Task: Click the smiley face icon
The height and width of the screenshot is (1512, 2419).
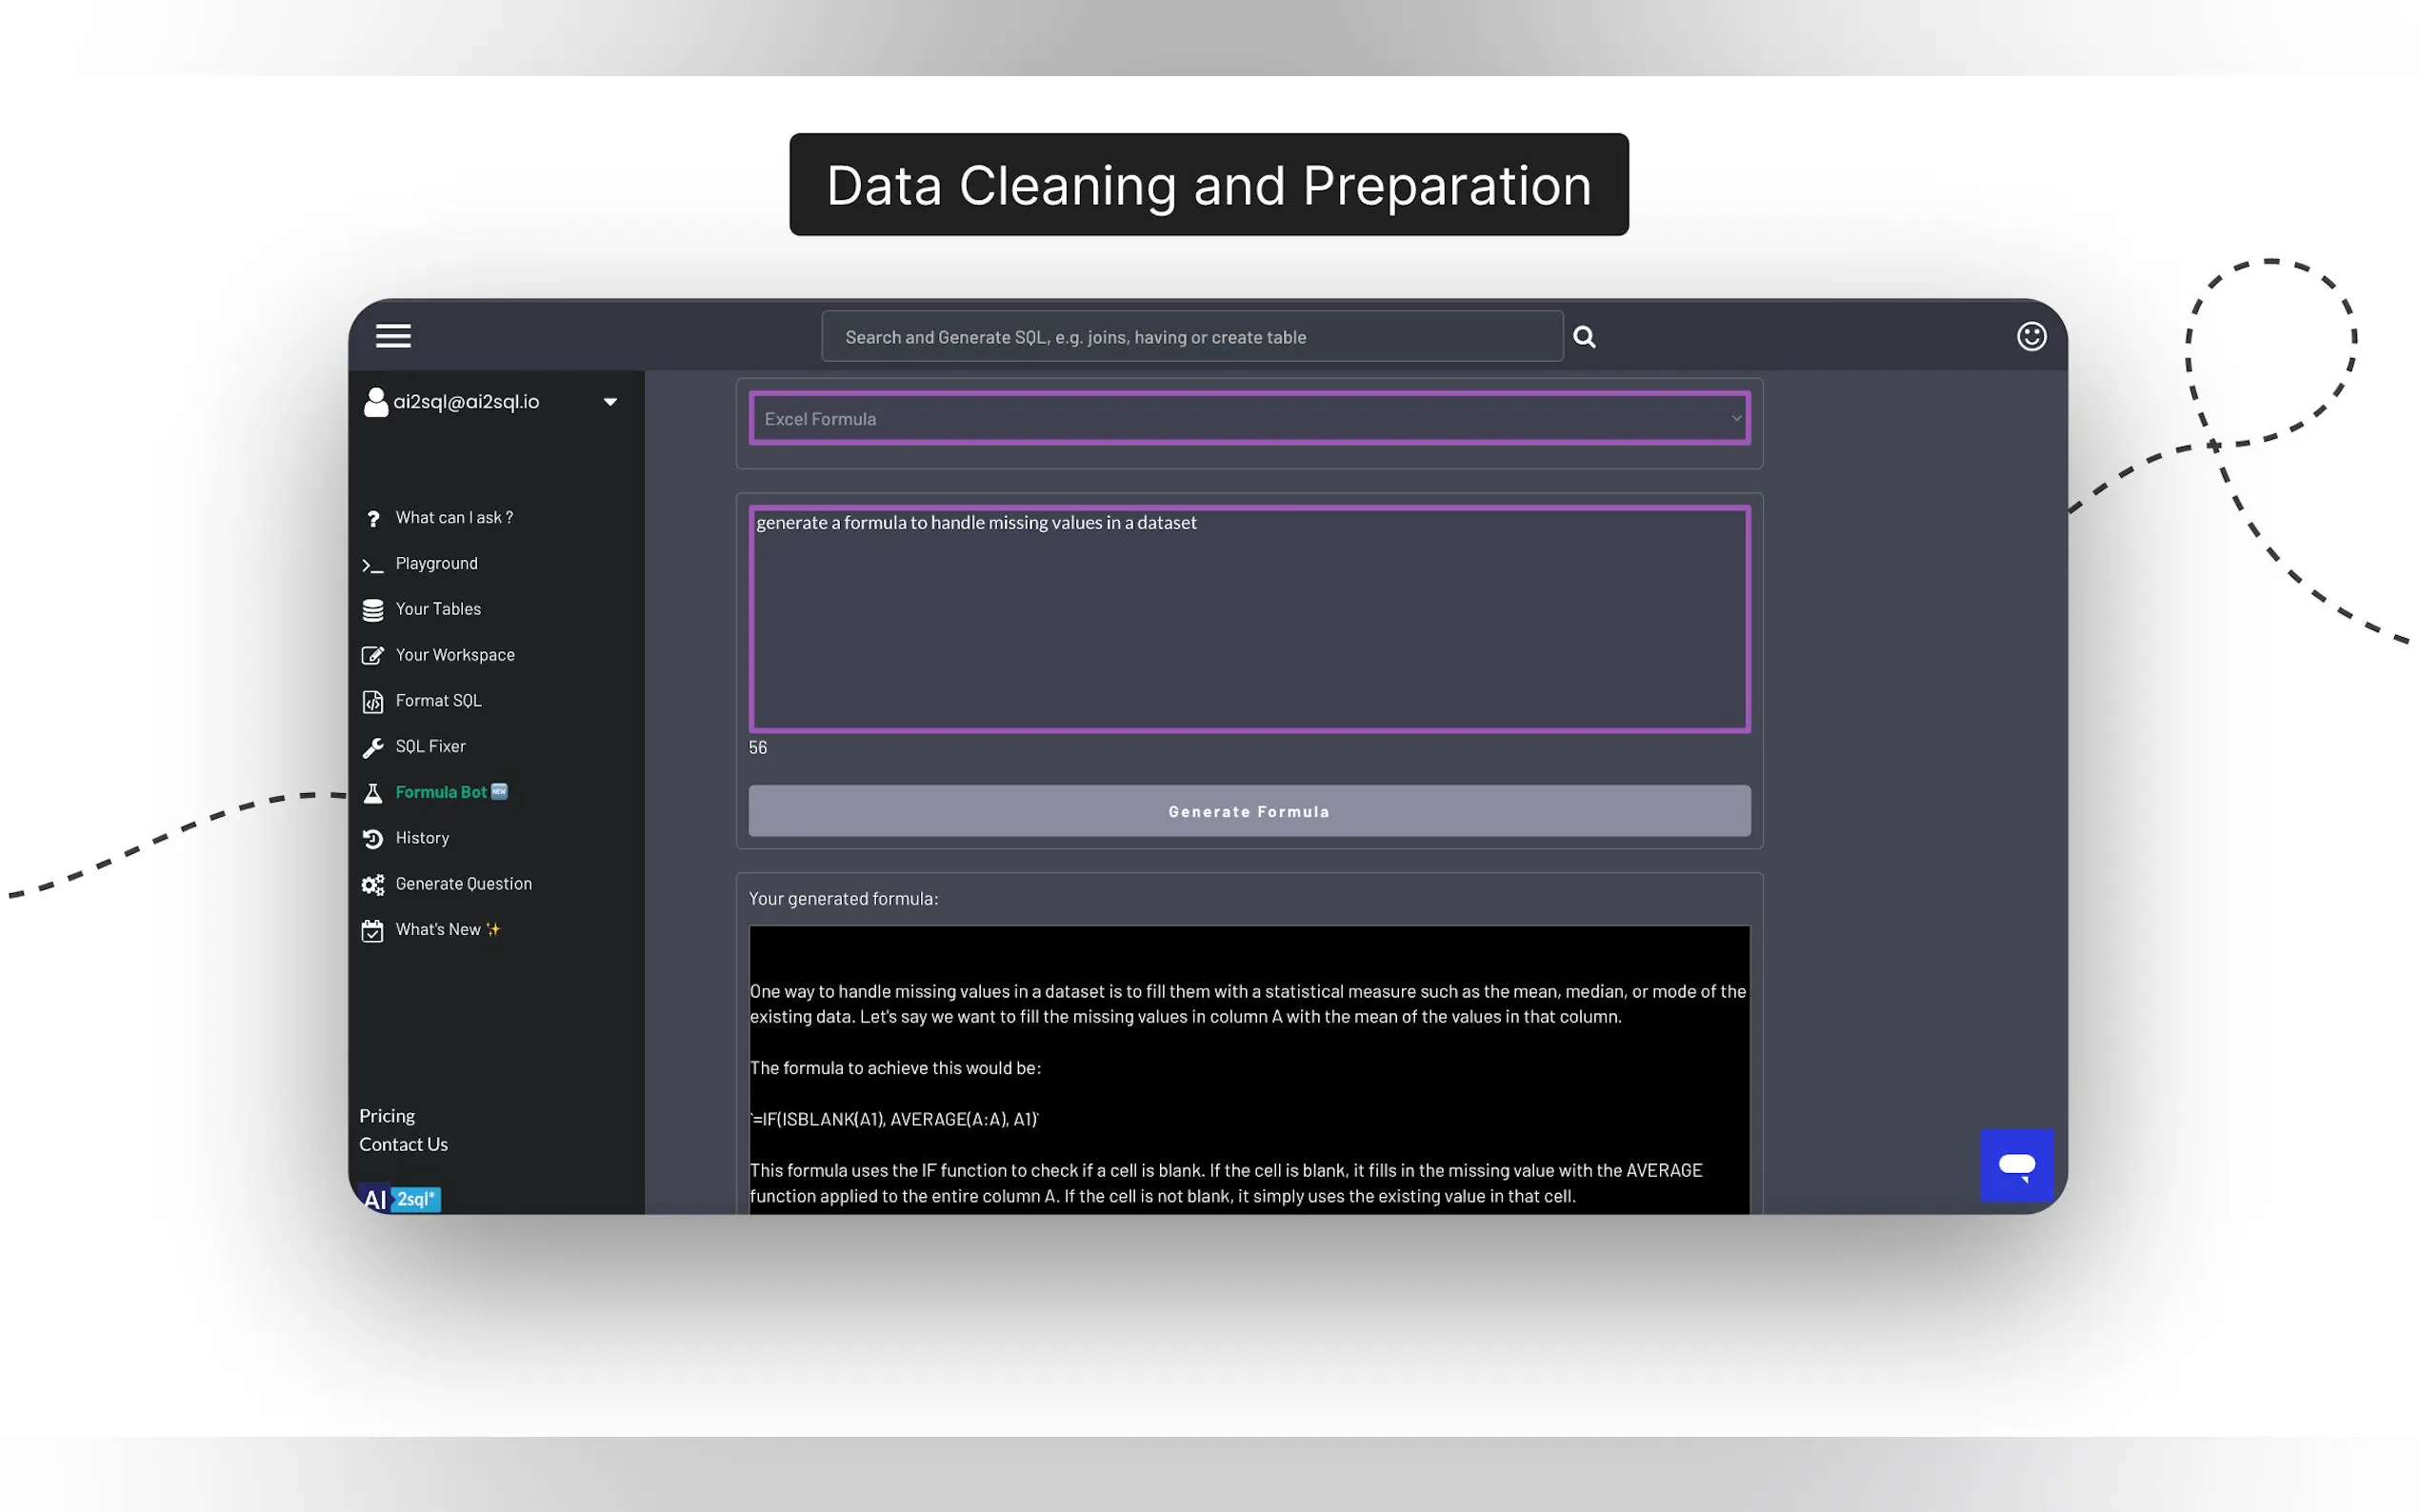Action: click(x=2031, y=336)
